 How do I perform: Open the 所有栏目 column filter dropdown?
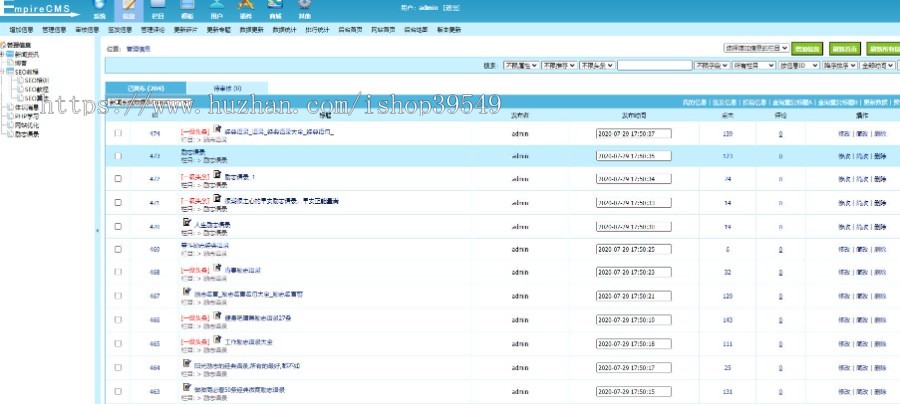pos(754,65)
